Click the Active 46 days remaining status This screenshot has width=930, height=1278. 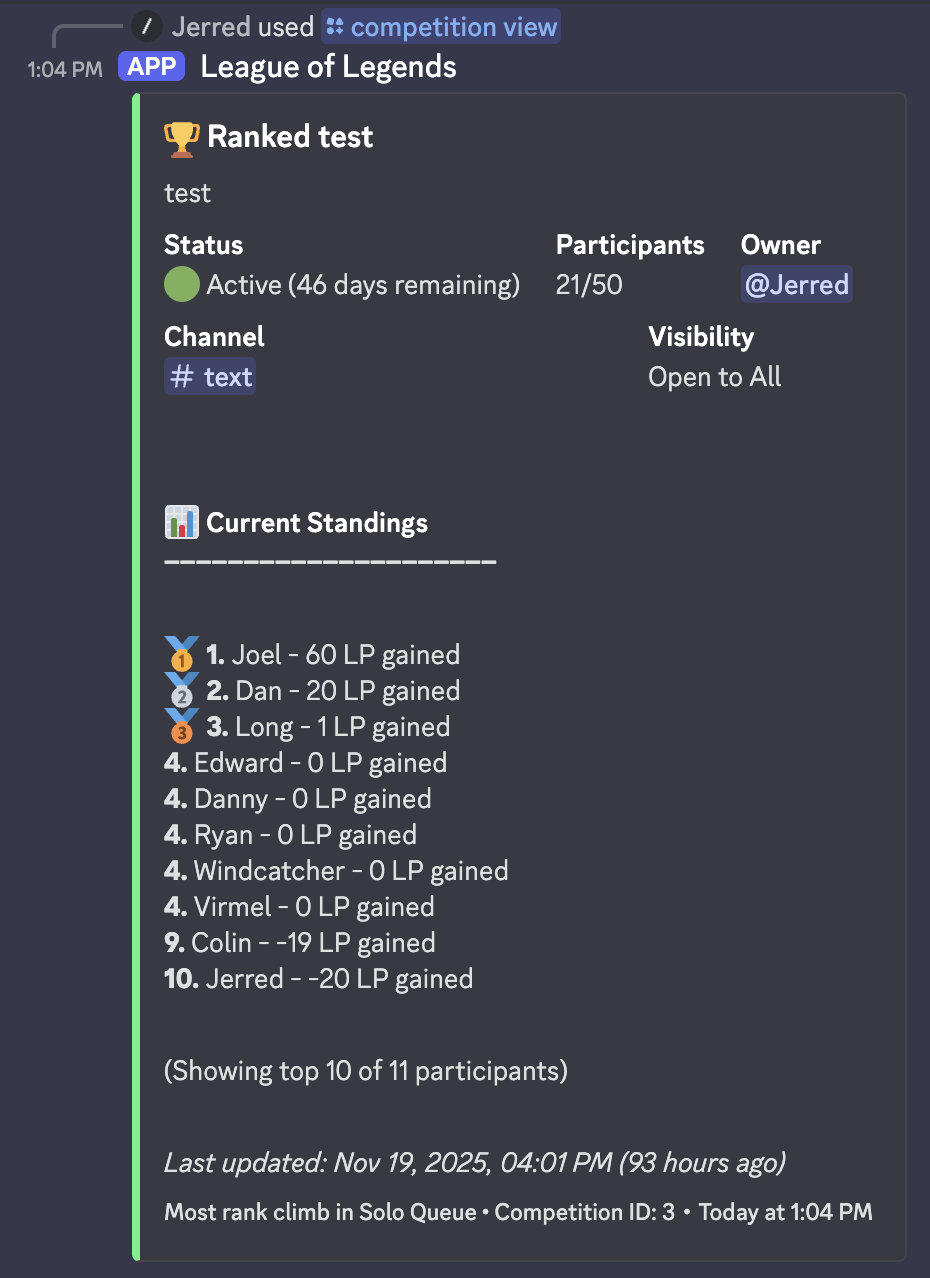click(x=362, y=284)
